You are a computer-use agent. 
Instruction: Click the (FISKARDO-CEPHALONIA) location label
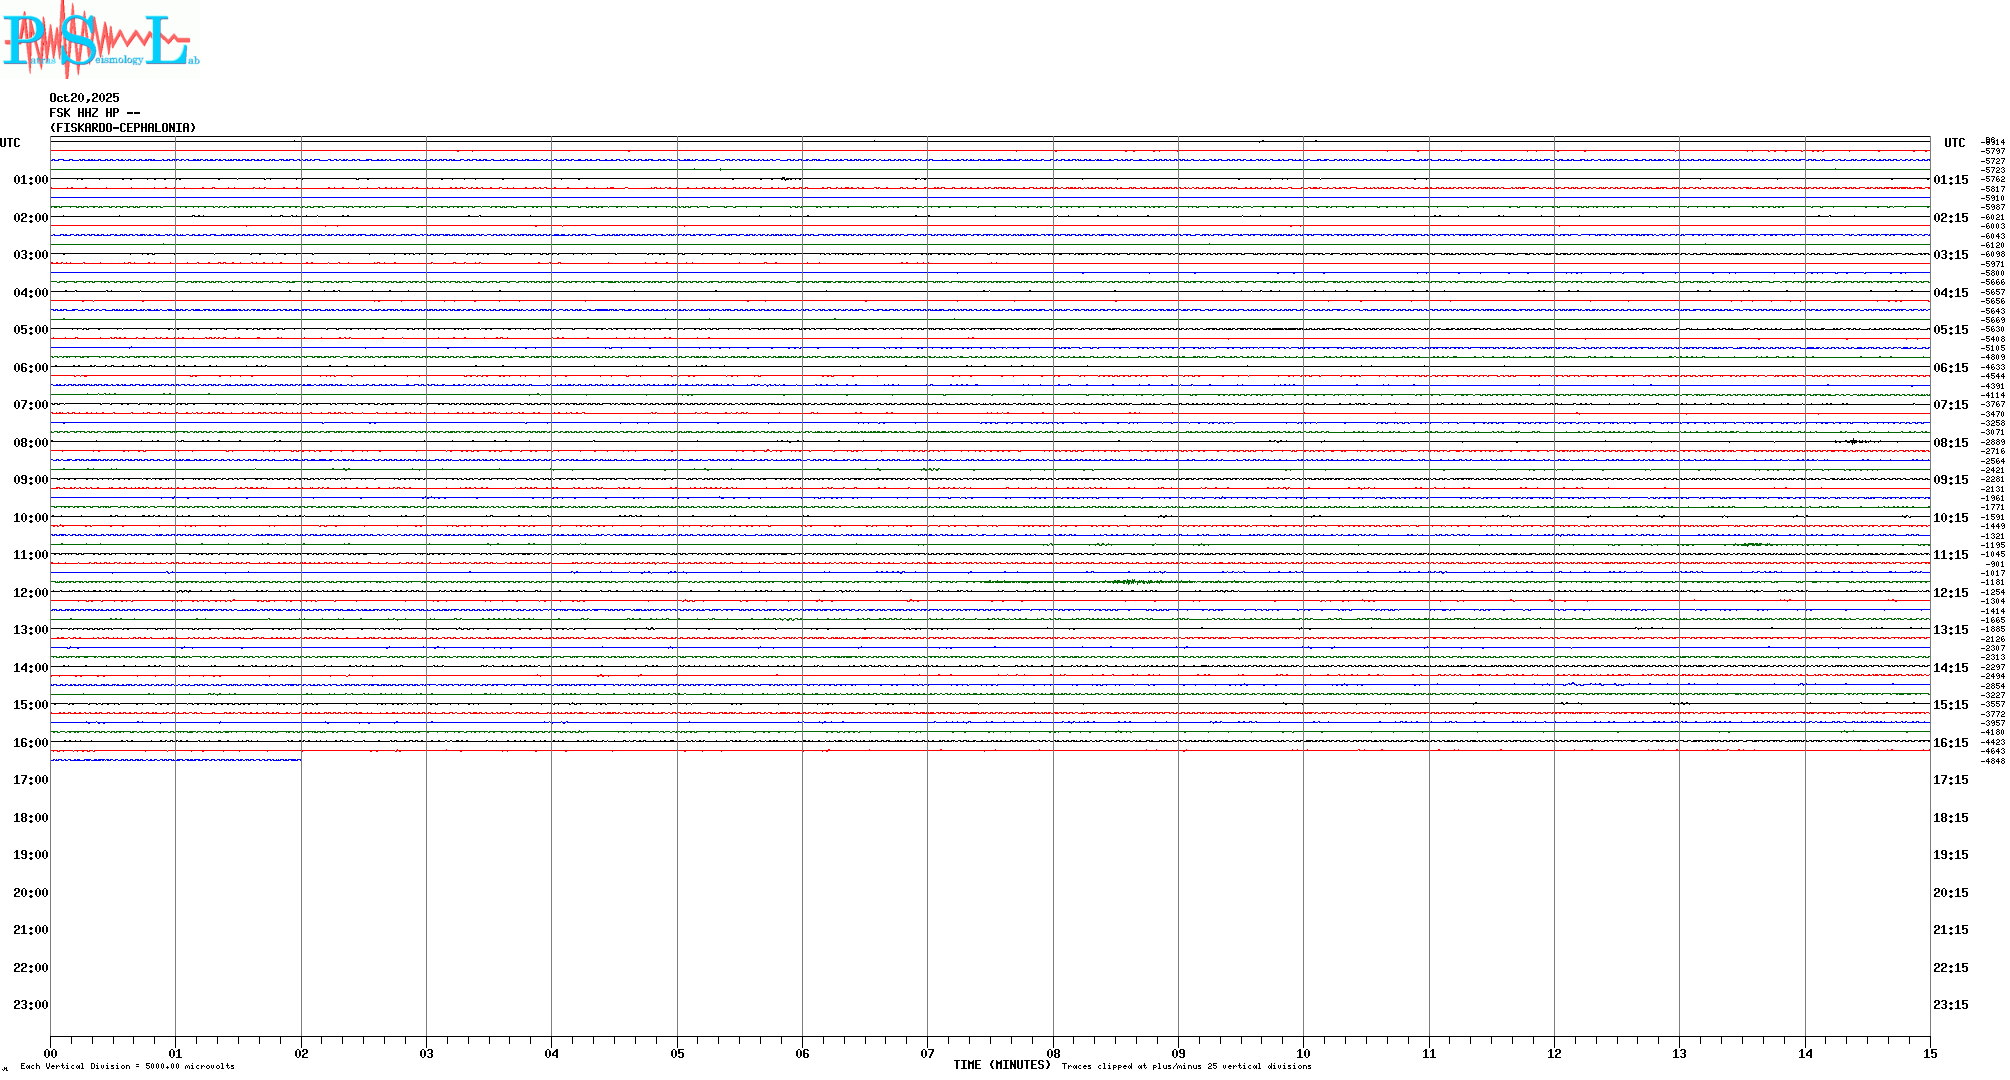[122, 128]
